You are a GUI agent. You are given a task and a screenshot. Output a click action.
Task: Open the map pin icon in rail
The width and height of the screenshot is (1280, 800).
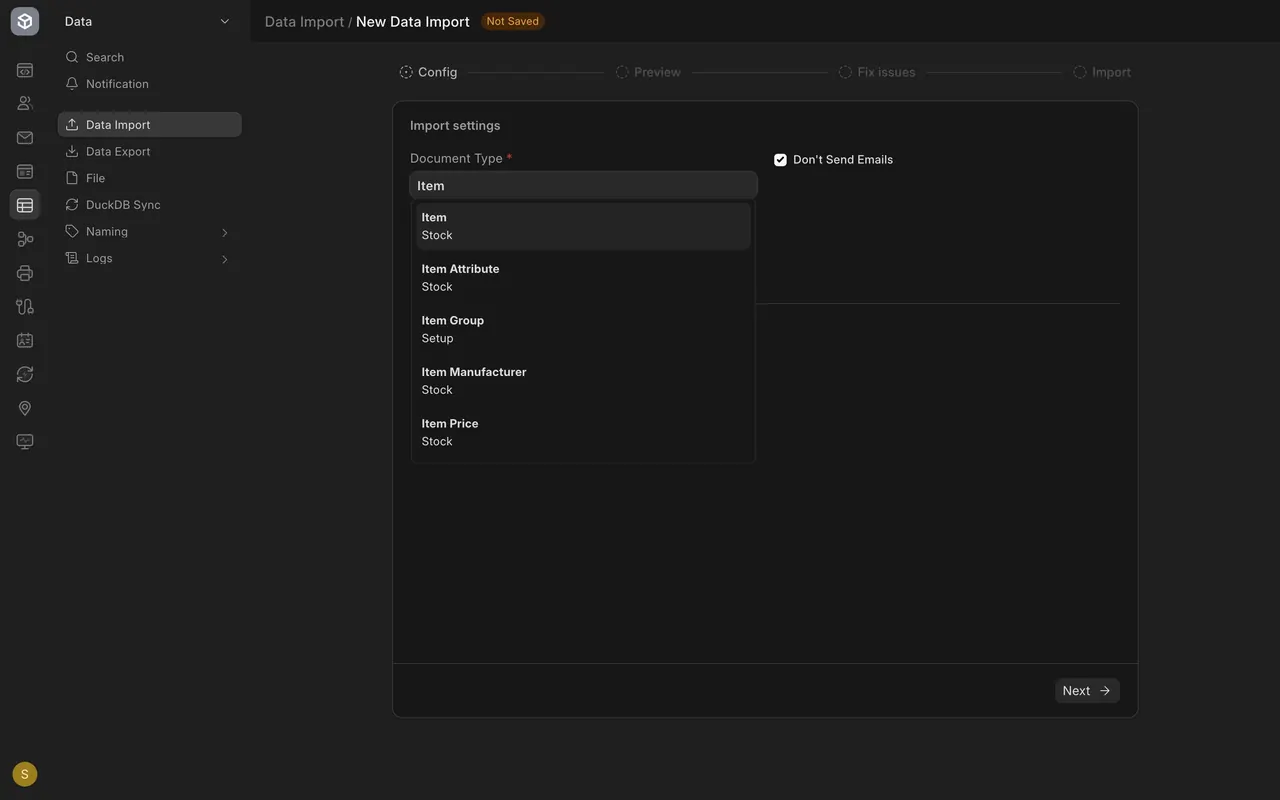[x=25, y=408]
